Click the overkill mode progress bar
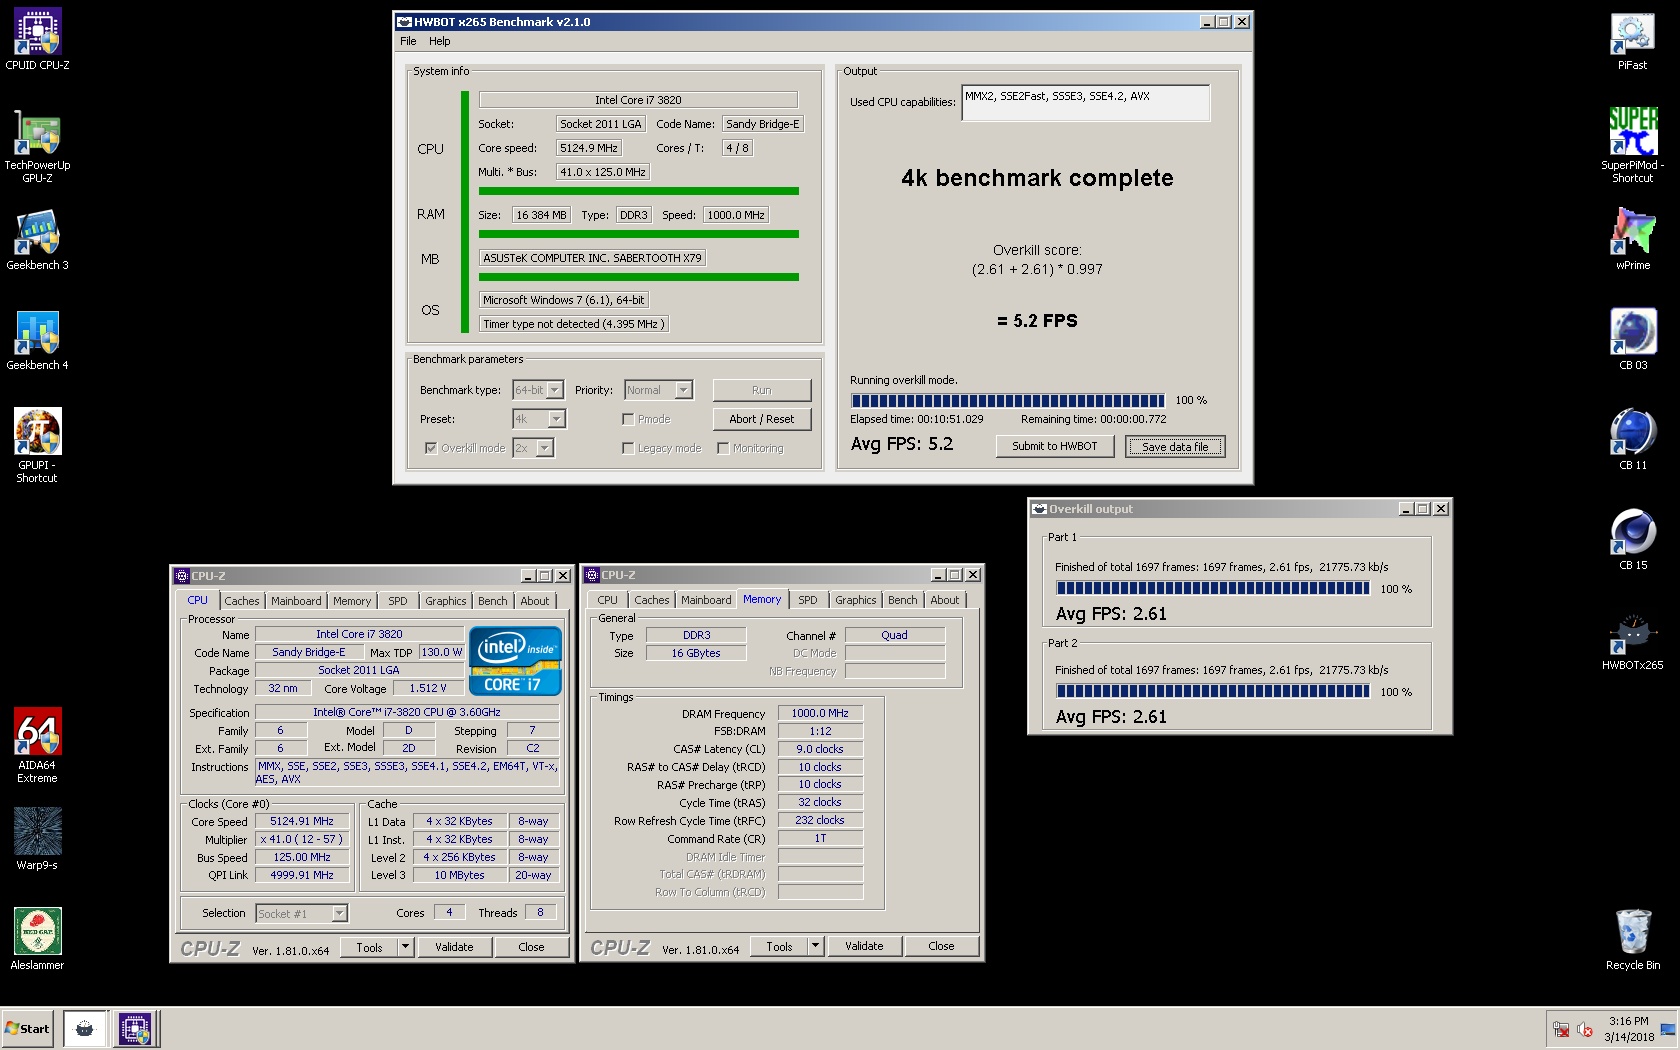 [x=1008, y=400]
